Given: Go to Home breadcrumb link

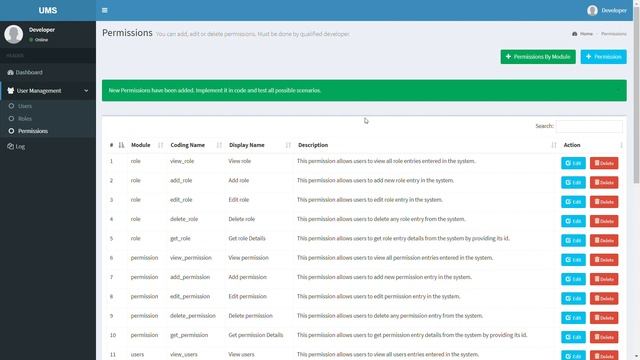Looking at the screenshot, I should coord(586,34).
